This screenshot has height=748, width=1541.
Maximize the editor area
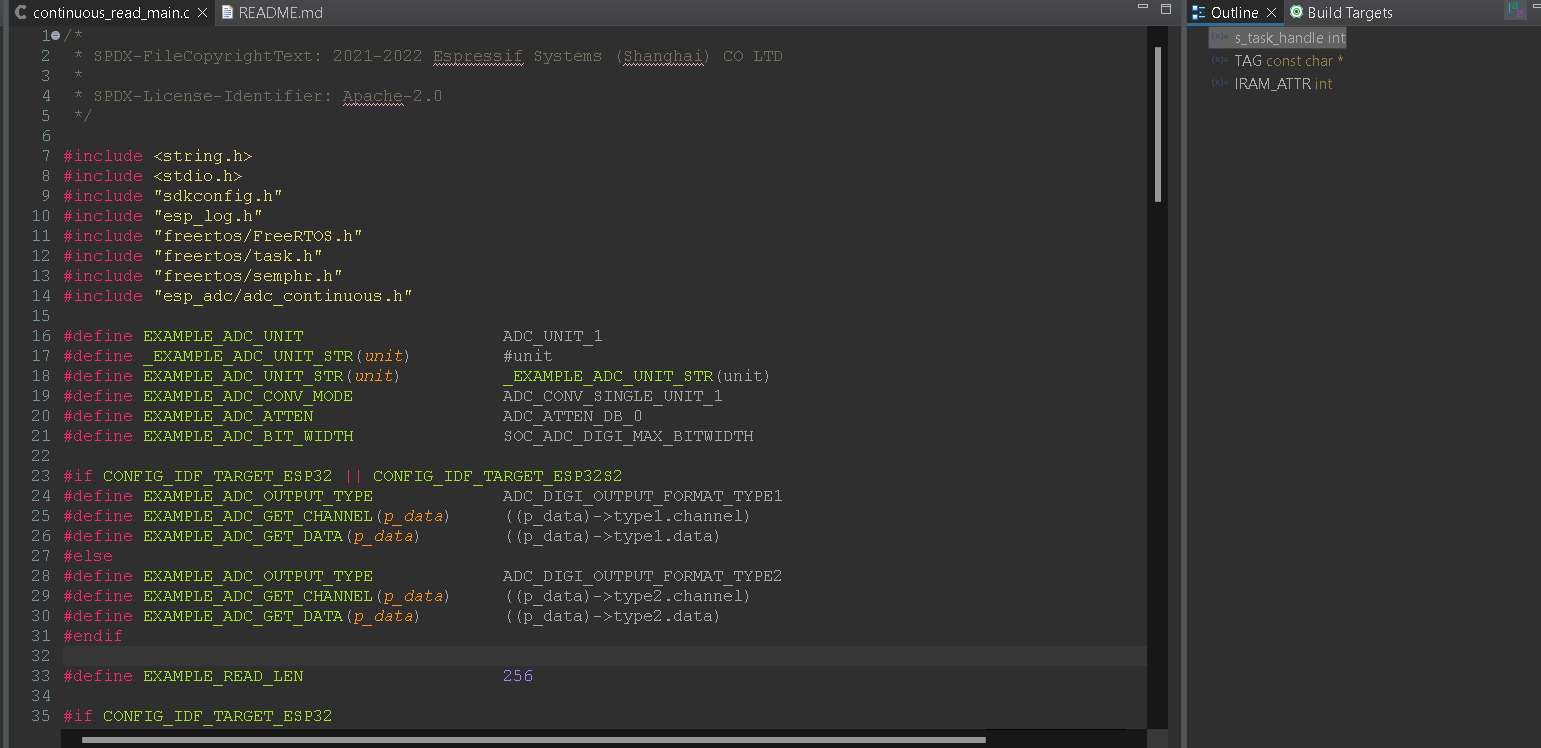click(x=1165, y=8)
